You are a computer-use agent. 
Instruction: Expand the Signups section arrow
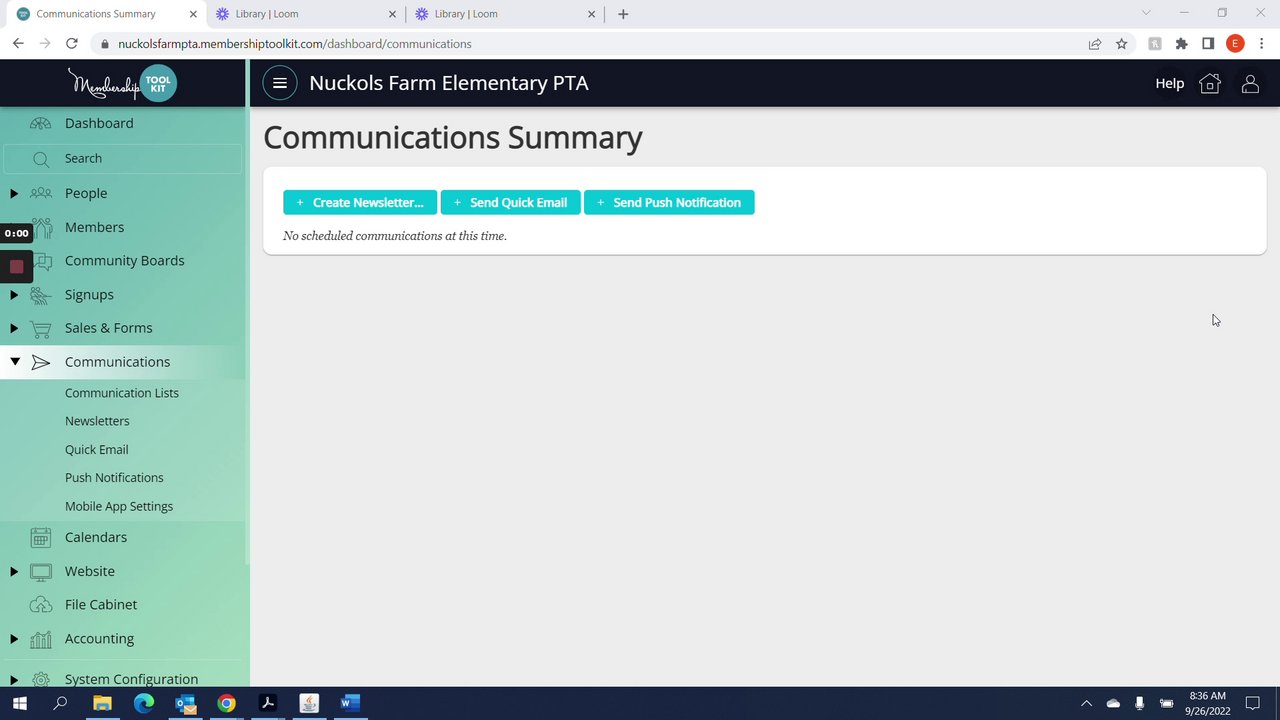tap(14, 295)
